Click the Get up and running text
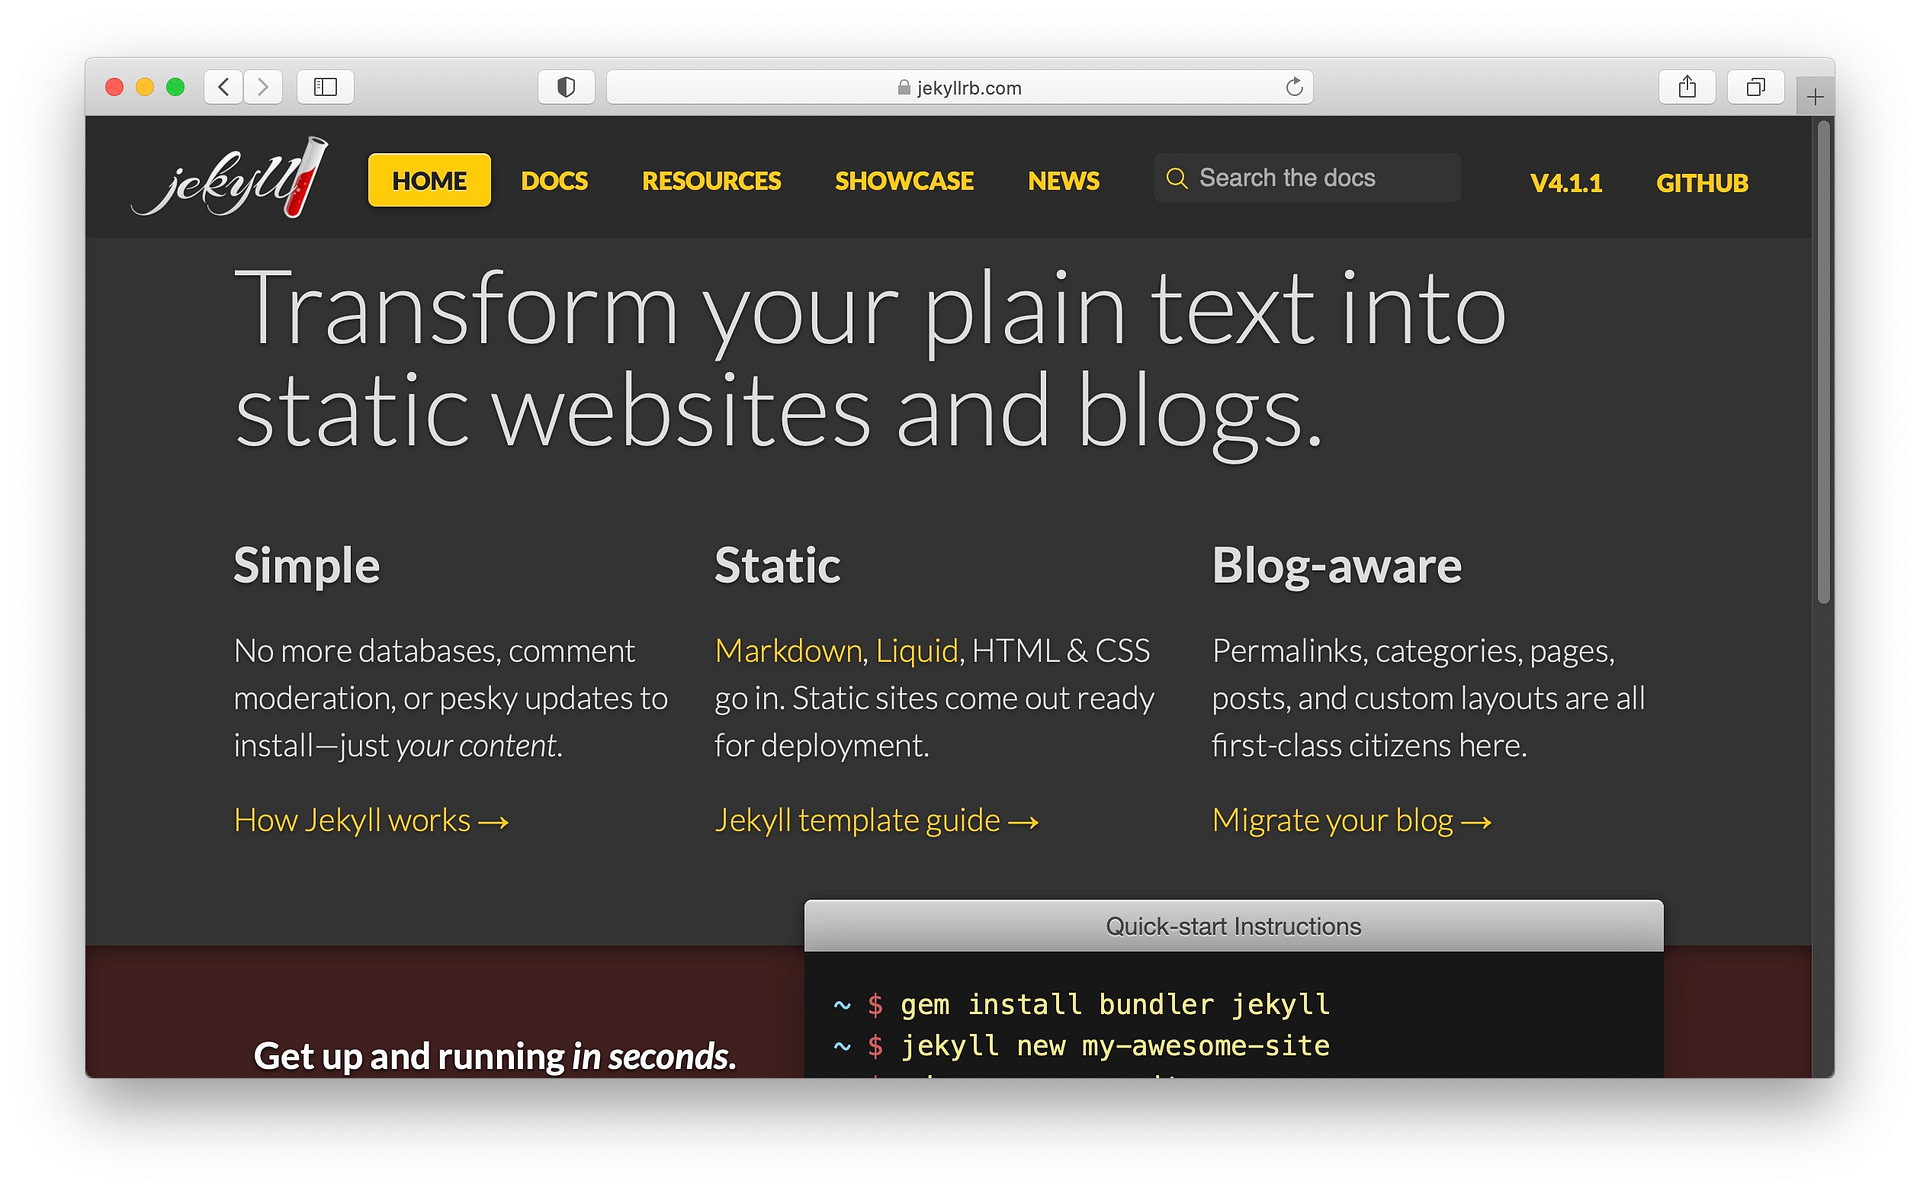Viewport: 1920px width, 1191px height. [494, 1056]
